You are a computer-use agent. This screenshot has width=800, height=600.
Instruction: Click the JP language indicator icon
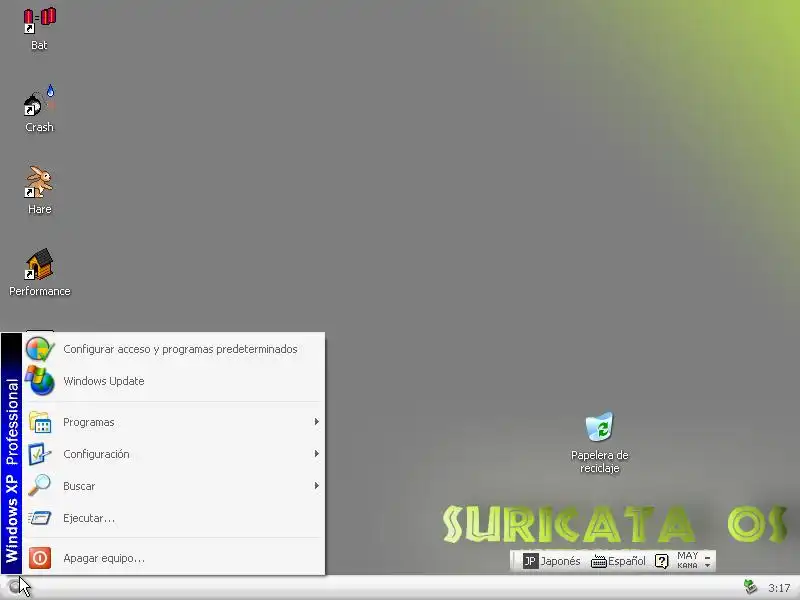point(531,561)
